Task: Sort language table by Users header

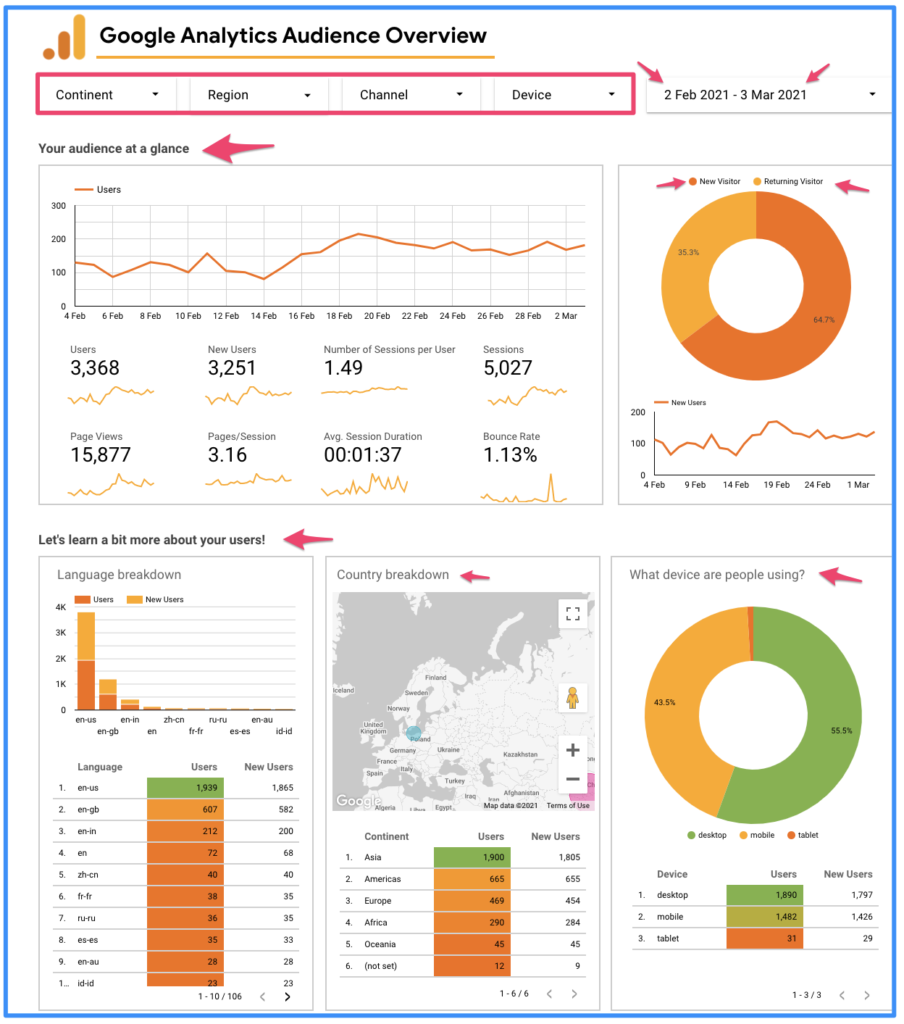Action: point(204,767)
